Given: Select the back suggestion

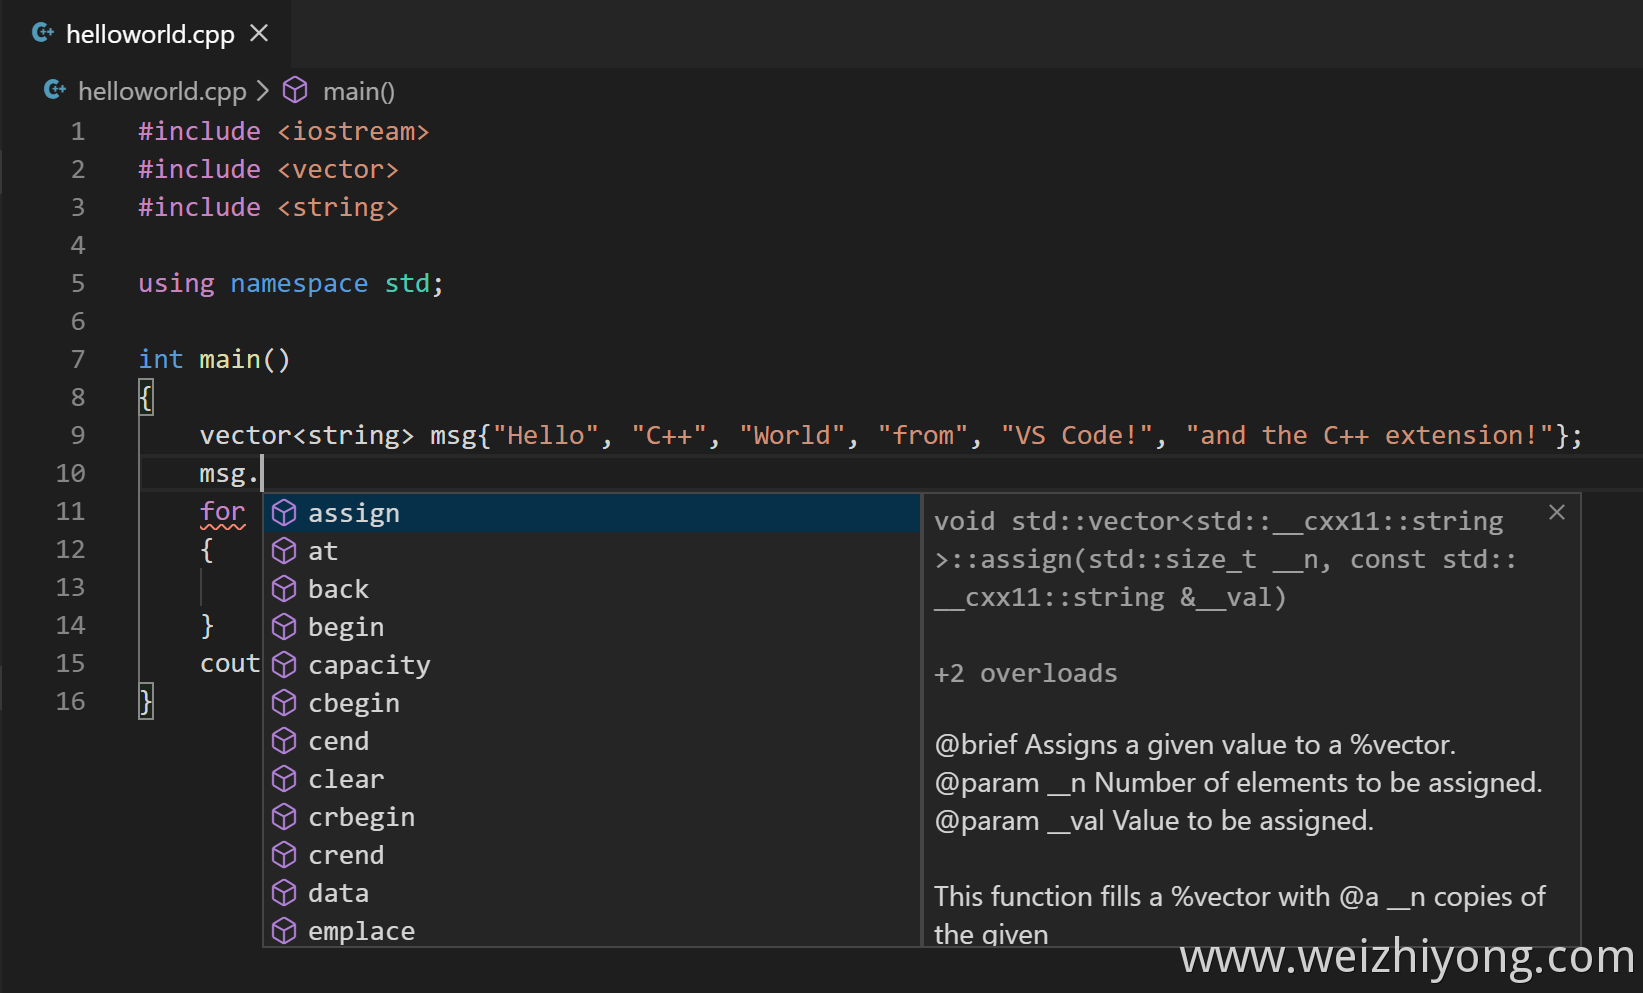Looking at the screenshot, I should (x=592, y=589).
